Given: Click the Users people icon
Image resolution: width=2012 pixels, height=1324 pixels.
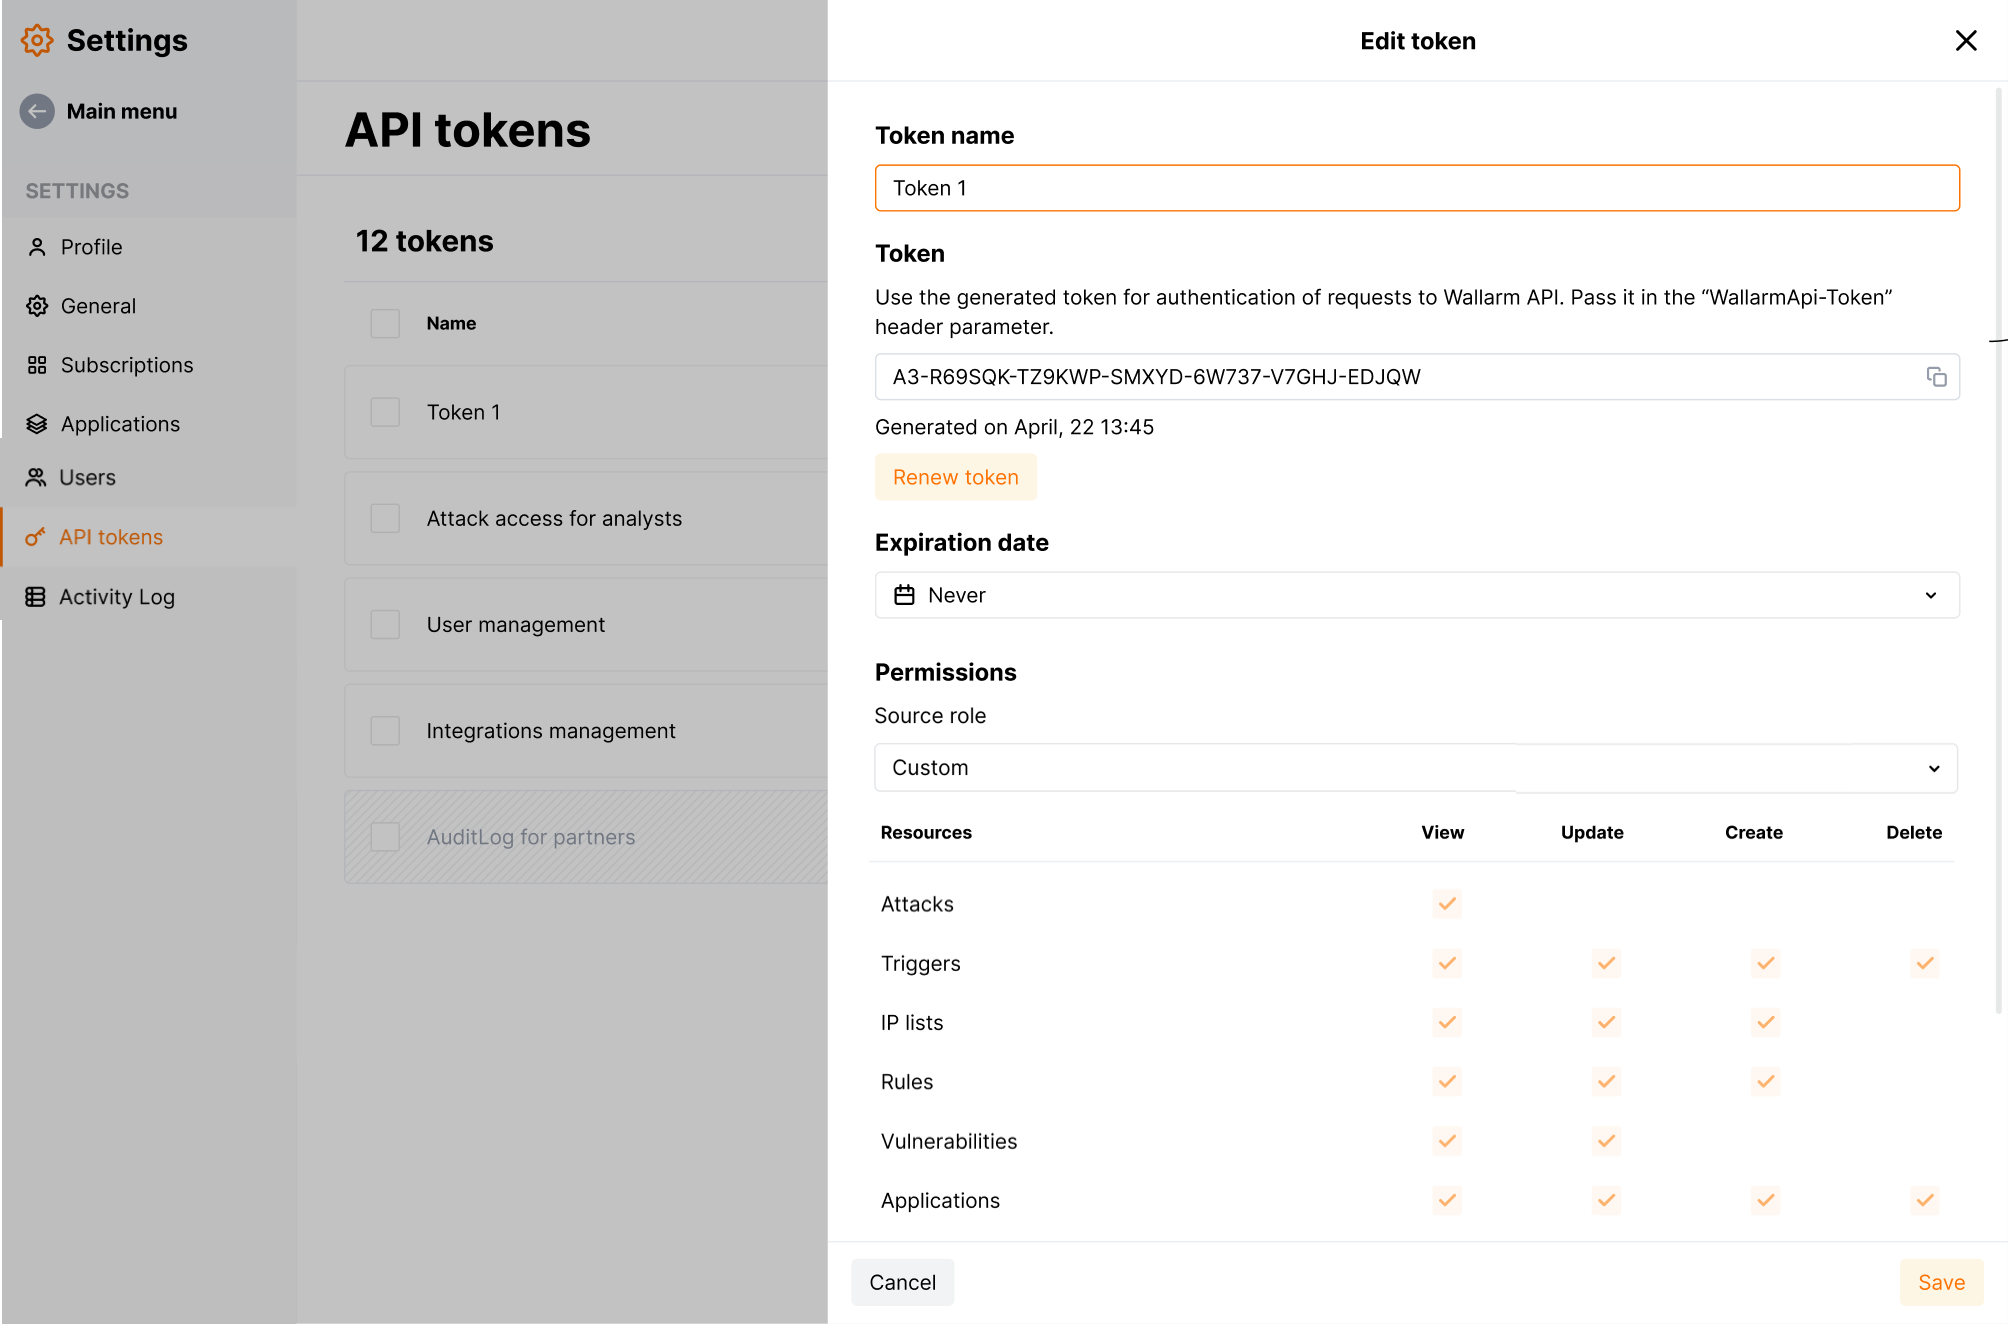Looking at the screenshot, I should pyautogui.click(x=36, y=478).
